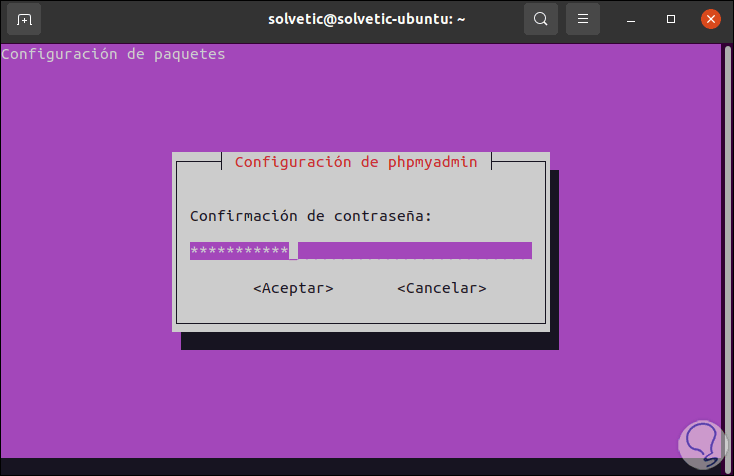Select the Aceptar button

pos(293,288)
